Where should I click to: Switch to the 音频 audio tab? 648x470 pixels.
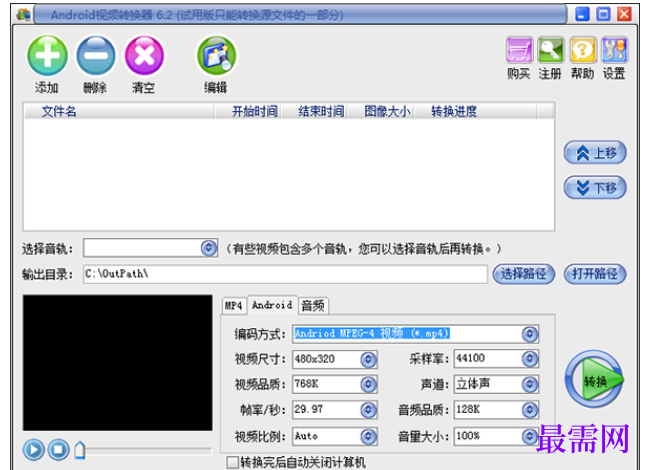click(x=313, y=306)
